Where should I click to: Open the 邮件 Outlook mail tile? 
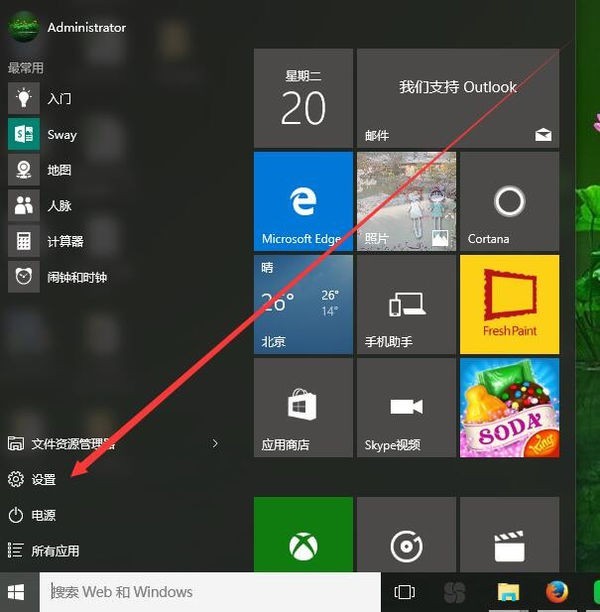click(x=458, y=98)
